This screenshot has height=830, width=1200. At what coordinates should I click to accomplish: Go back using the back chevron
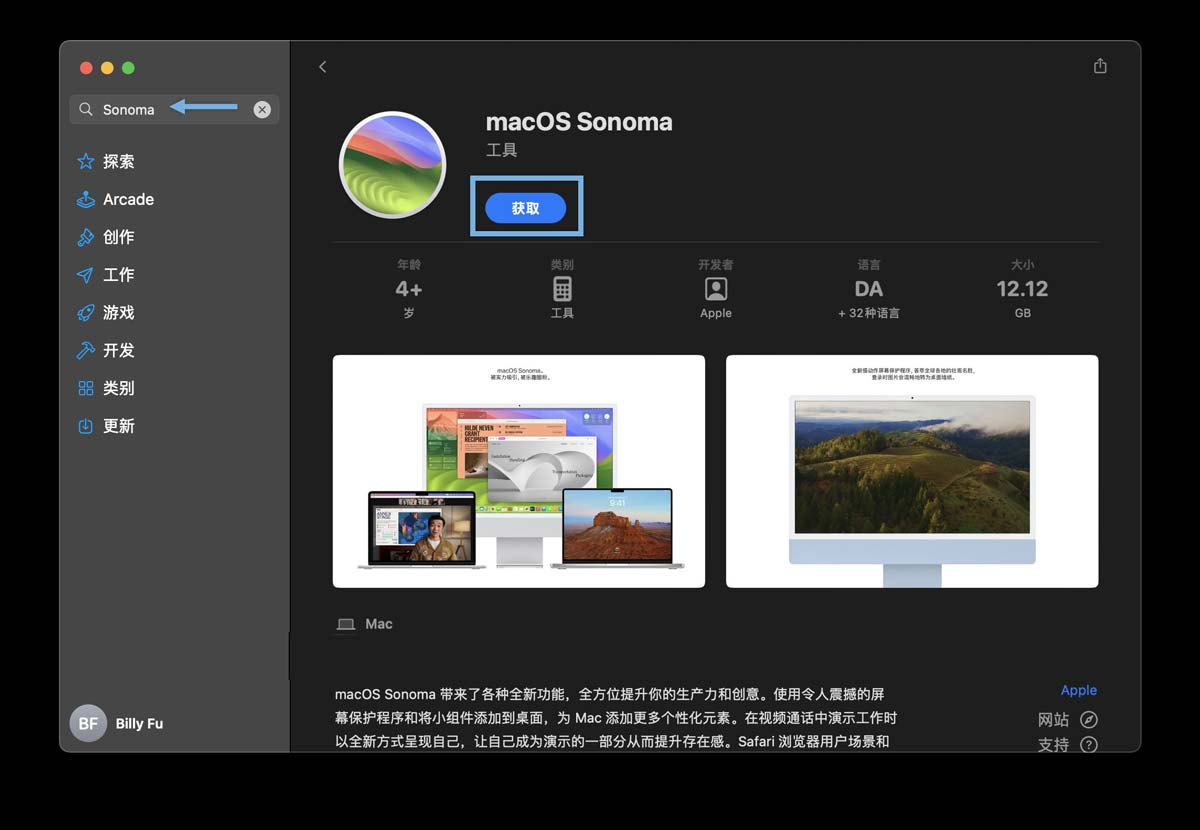click(x=322, y=67)
